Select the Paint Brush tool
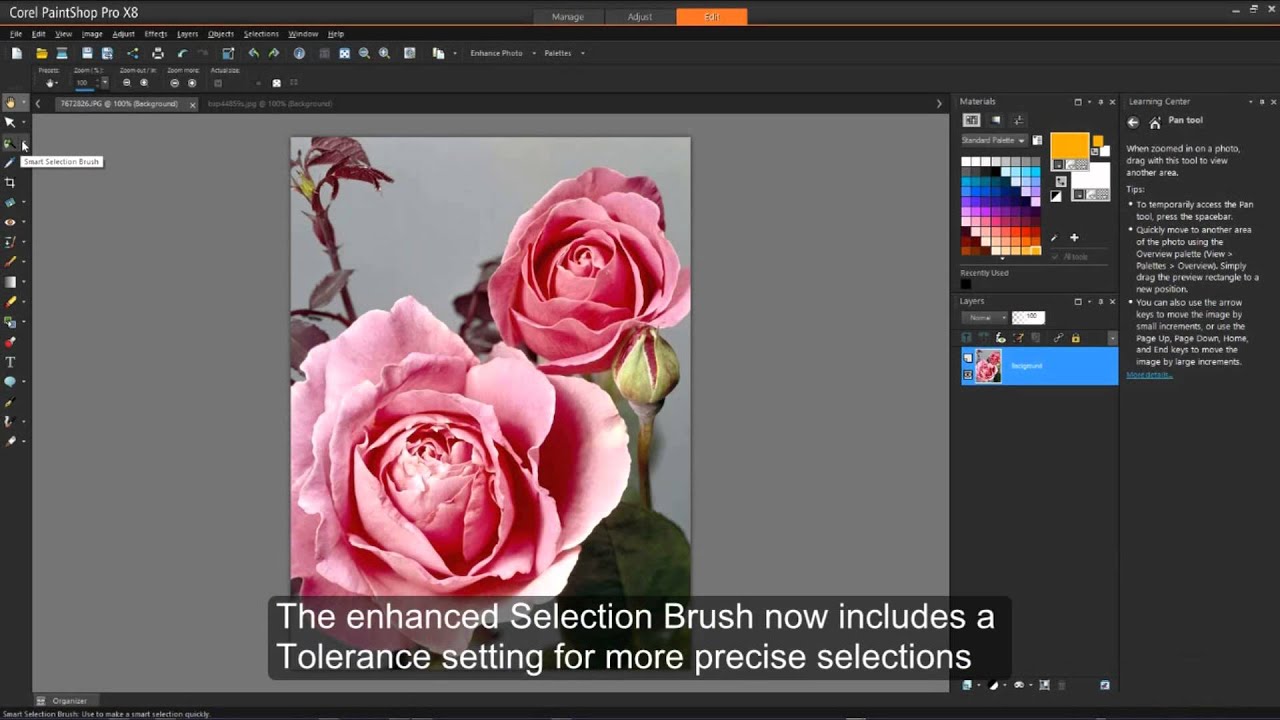The height and width of the screenshot is (720, 1280). point(10,262)
